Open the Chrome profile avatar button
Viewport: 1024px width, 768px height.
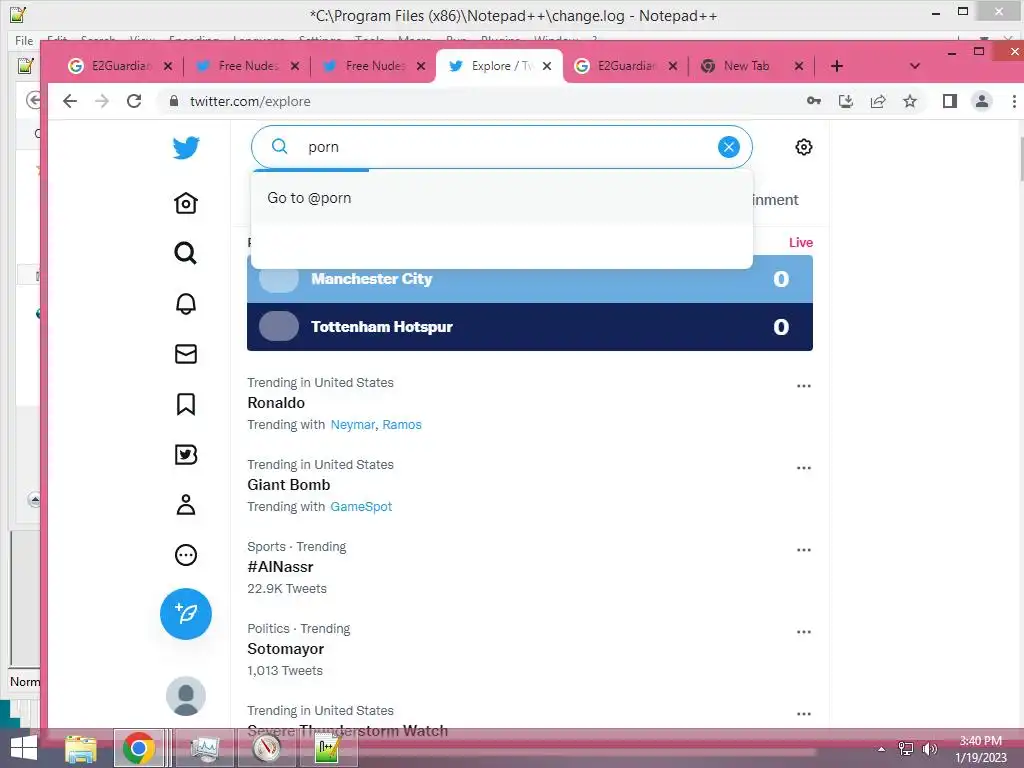point(982,101)
